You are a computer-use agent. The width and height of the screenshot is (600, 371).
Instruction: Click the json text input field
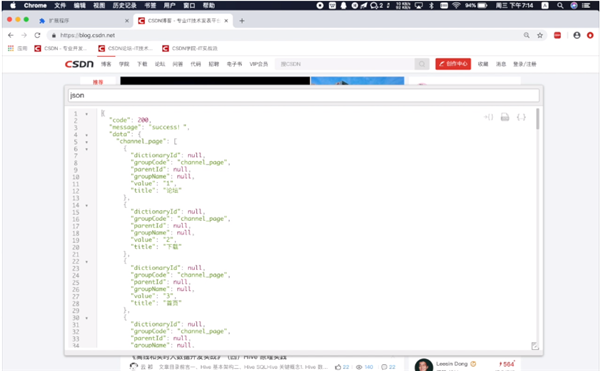tap(304, 95)
